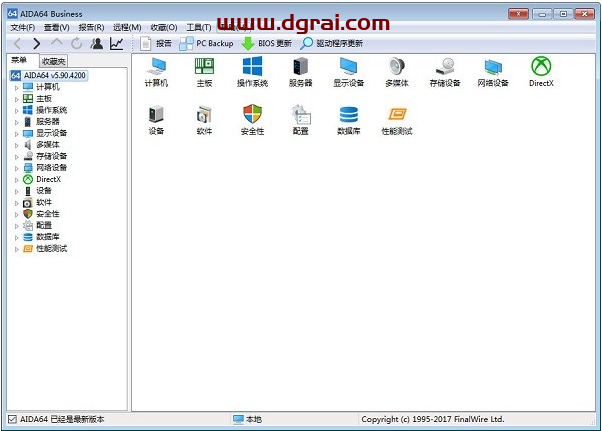Expand the 多媒体 tree node arrow

17,145
